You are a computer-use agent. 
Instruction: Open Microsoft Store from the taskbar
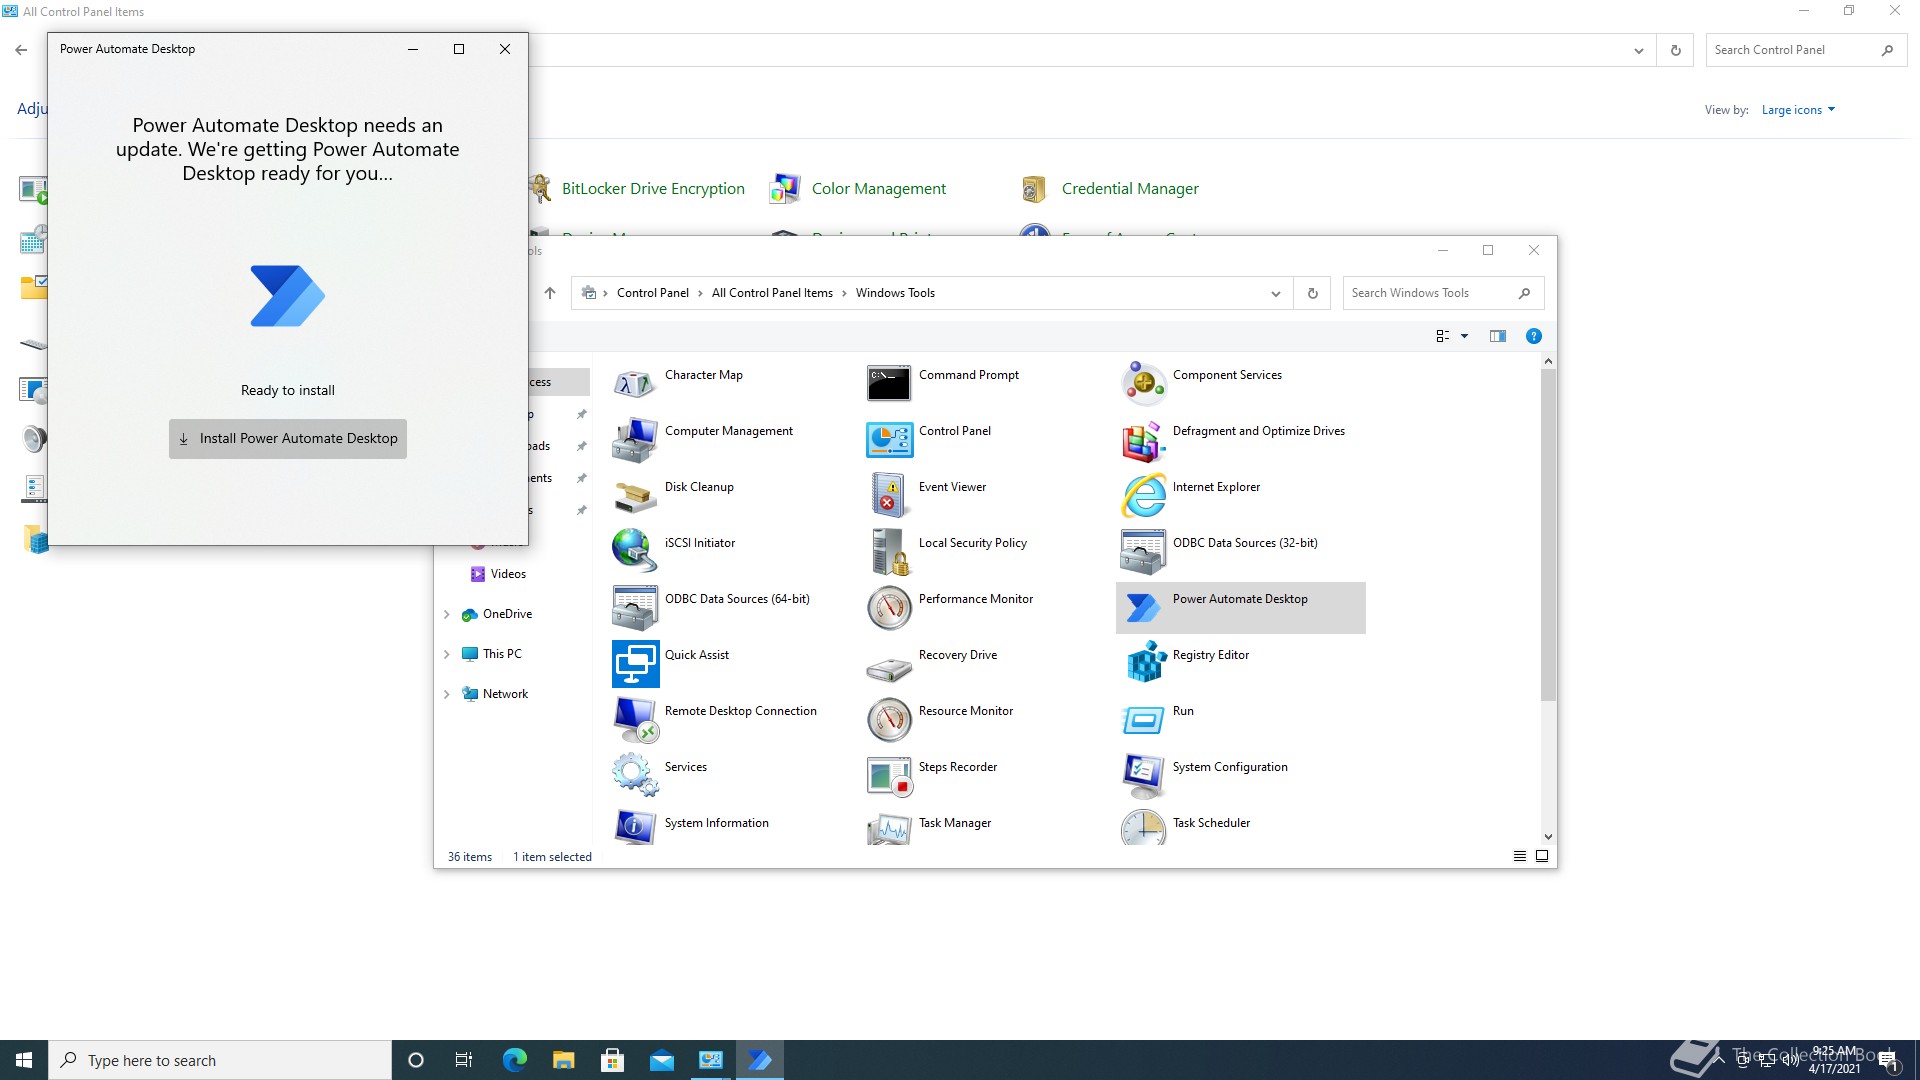pyautogui.click(x=612, y=1060)
